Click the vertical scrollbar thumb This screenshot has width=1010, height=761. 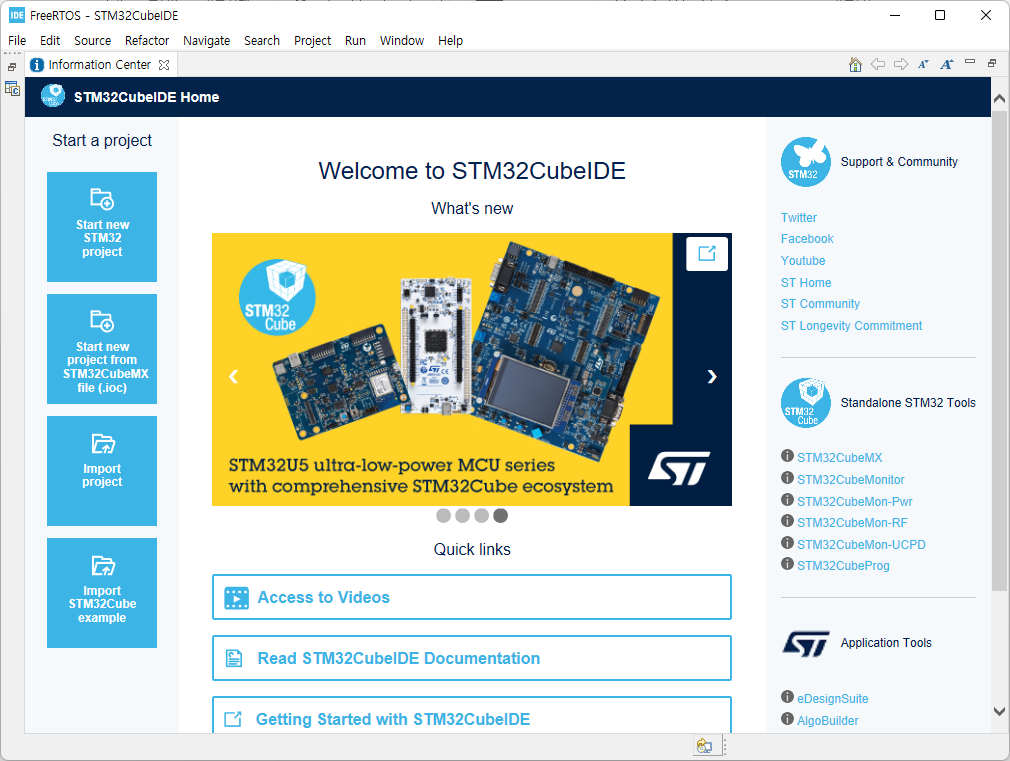pyautogui.click(x=999, y=351)
